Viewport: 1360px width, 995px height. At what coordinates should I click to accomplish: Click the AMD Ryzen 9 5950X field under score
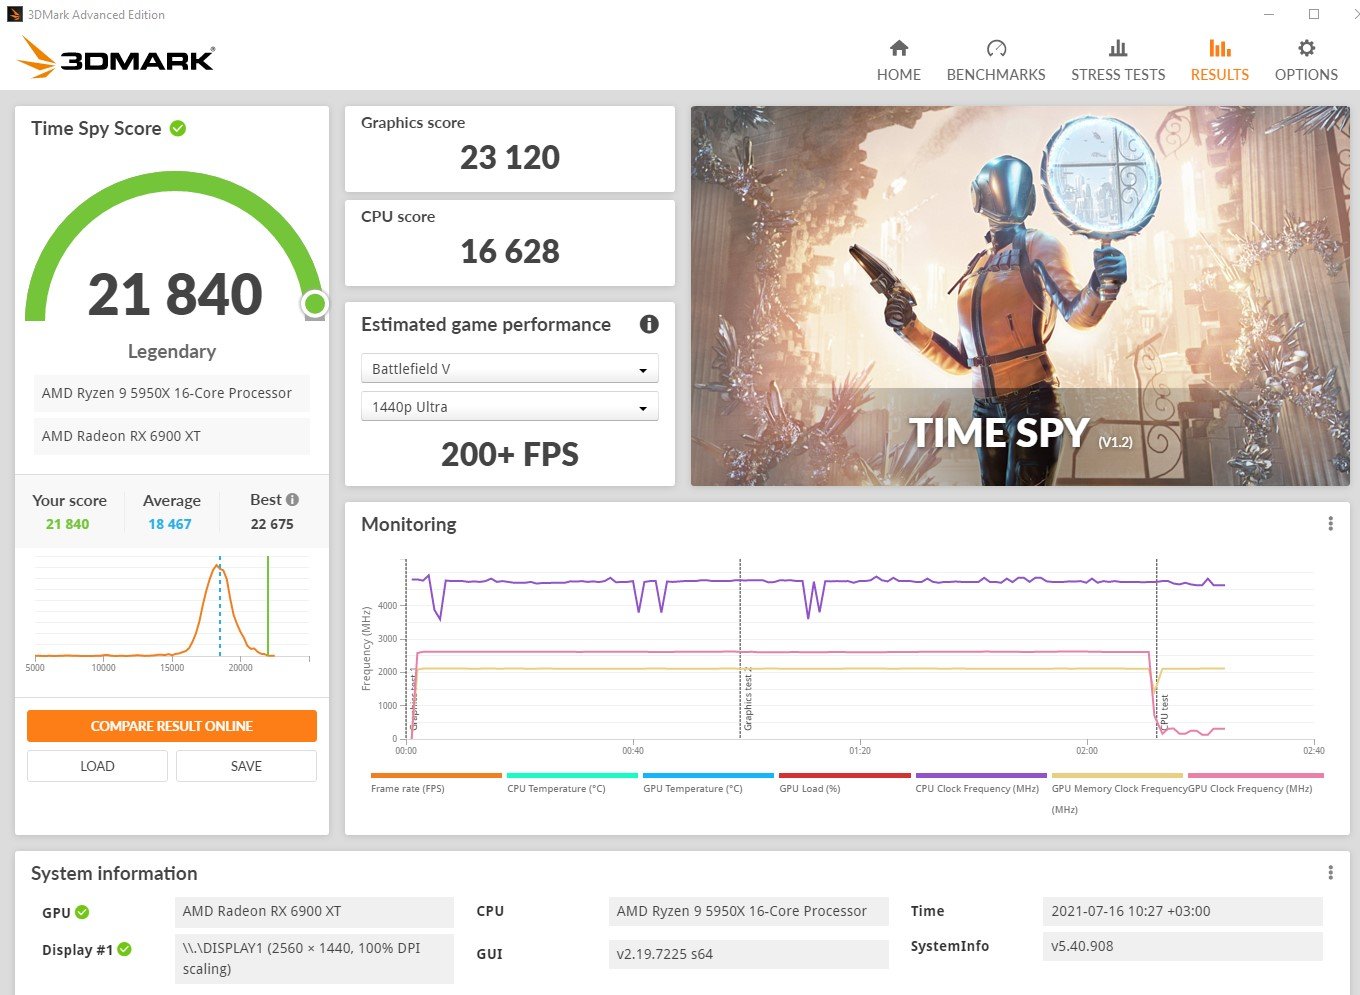172,393
